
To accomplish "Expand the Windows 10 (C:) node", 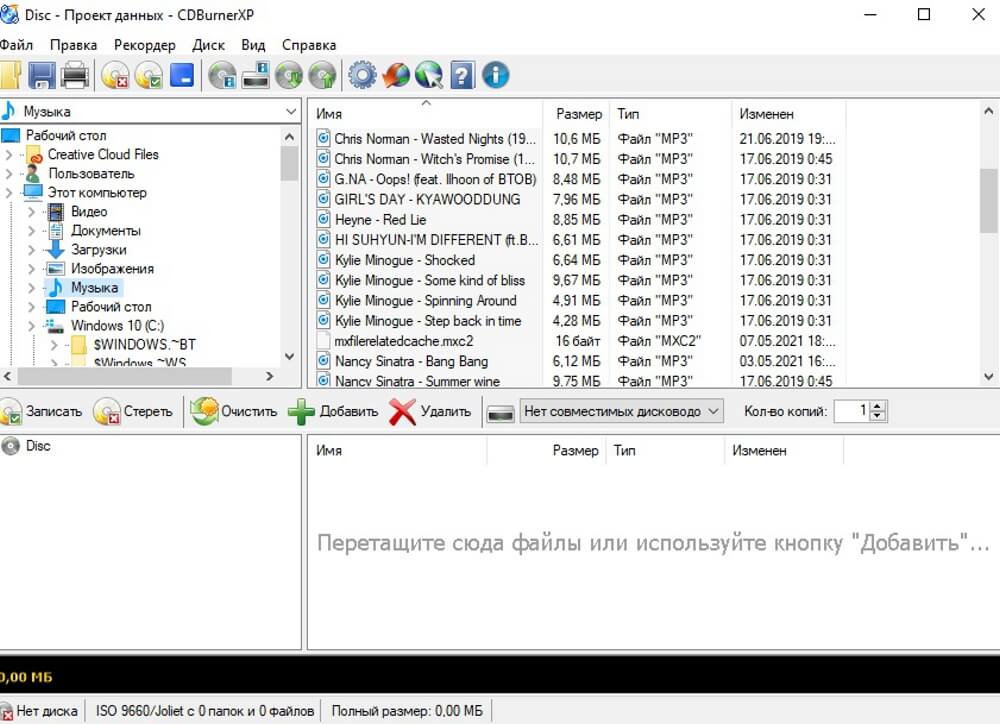I will (x=31, y=326).
